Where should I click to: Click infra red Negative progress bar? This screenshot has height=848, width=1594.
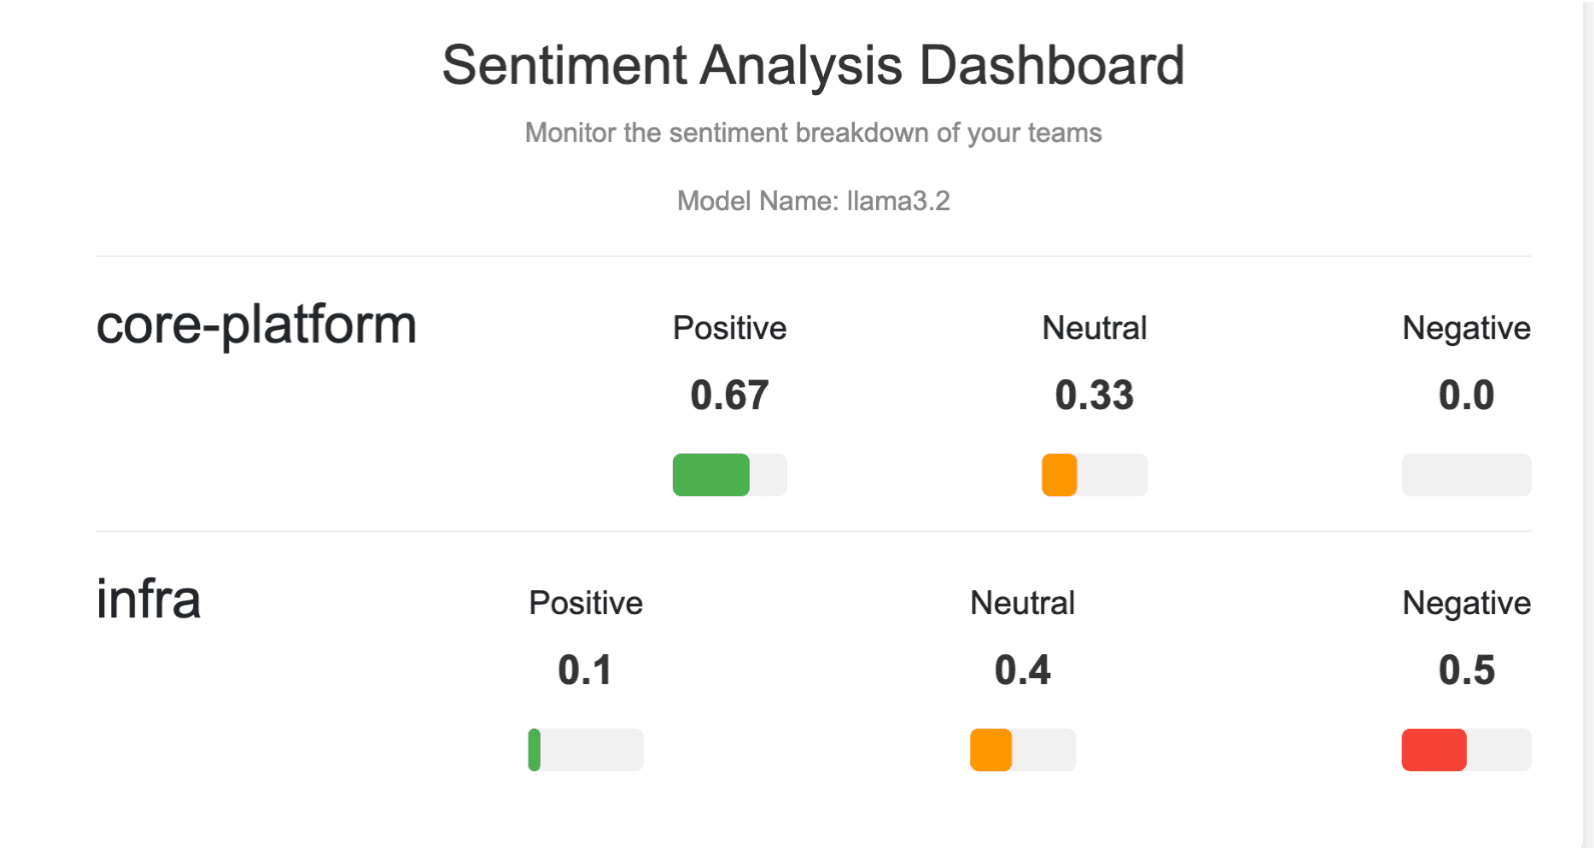point(1465,750)
